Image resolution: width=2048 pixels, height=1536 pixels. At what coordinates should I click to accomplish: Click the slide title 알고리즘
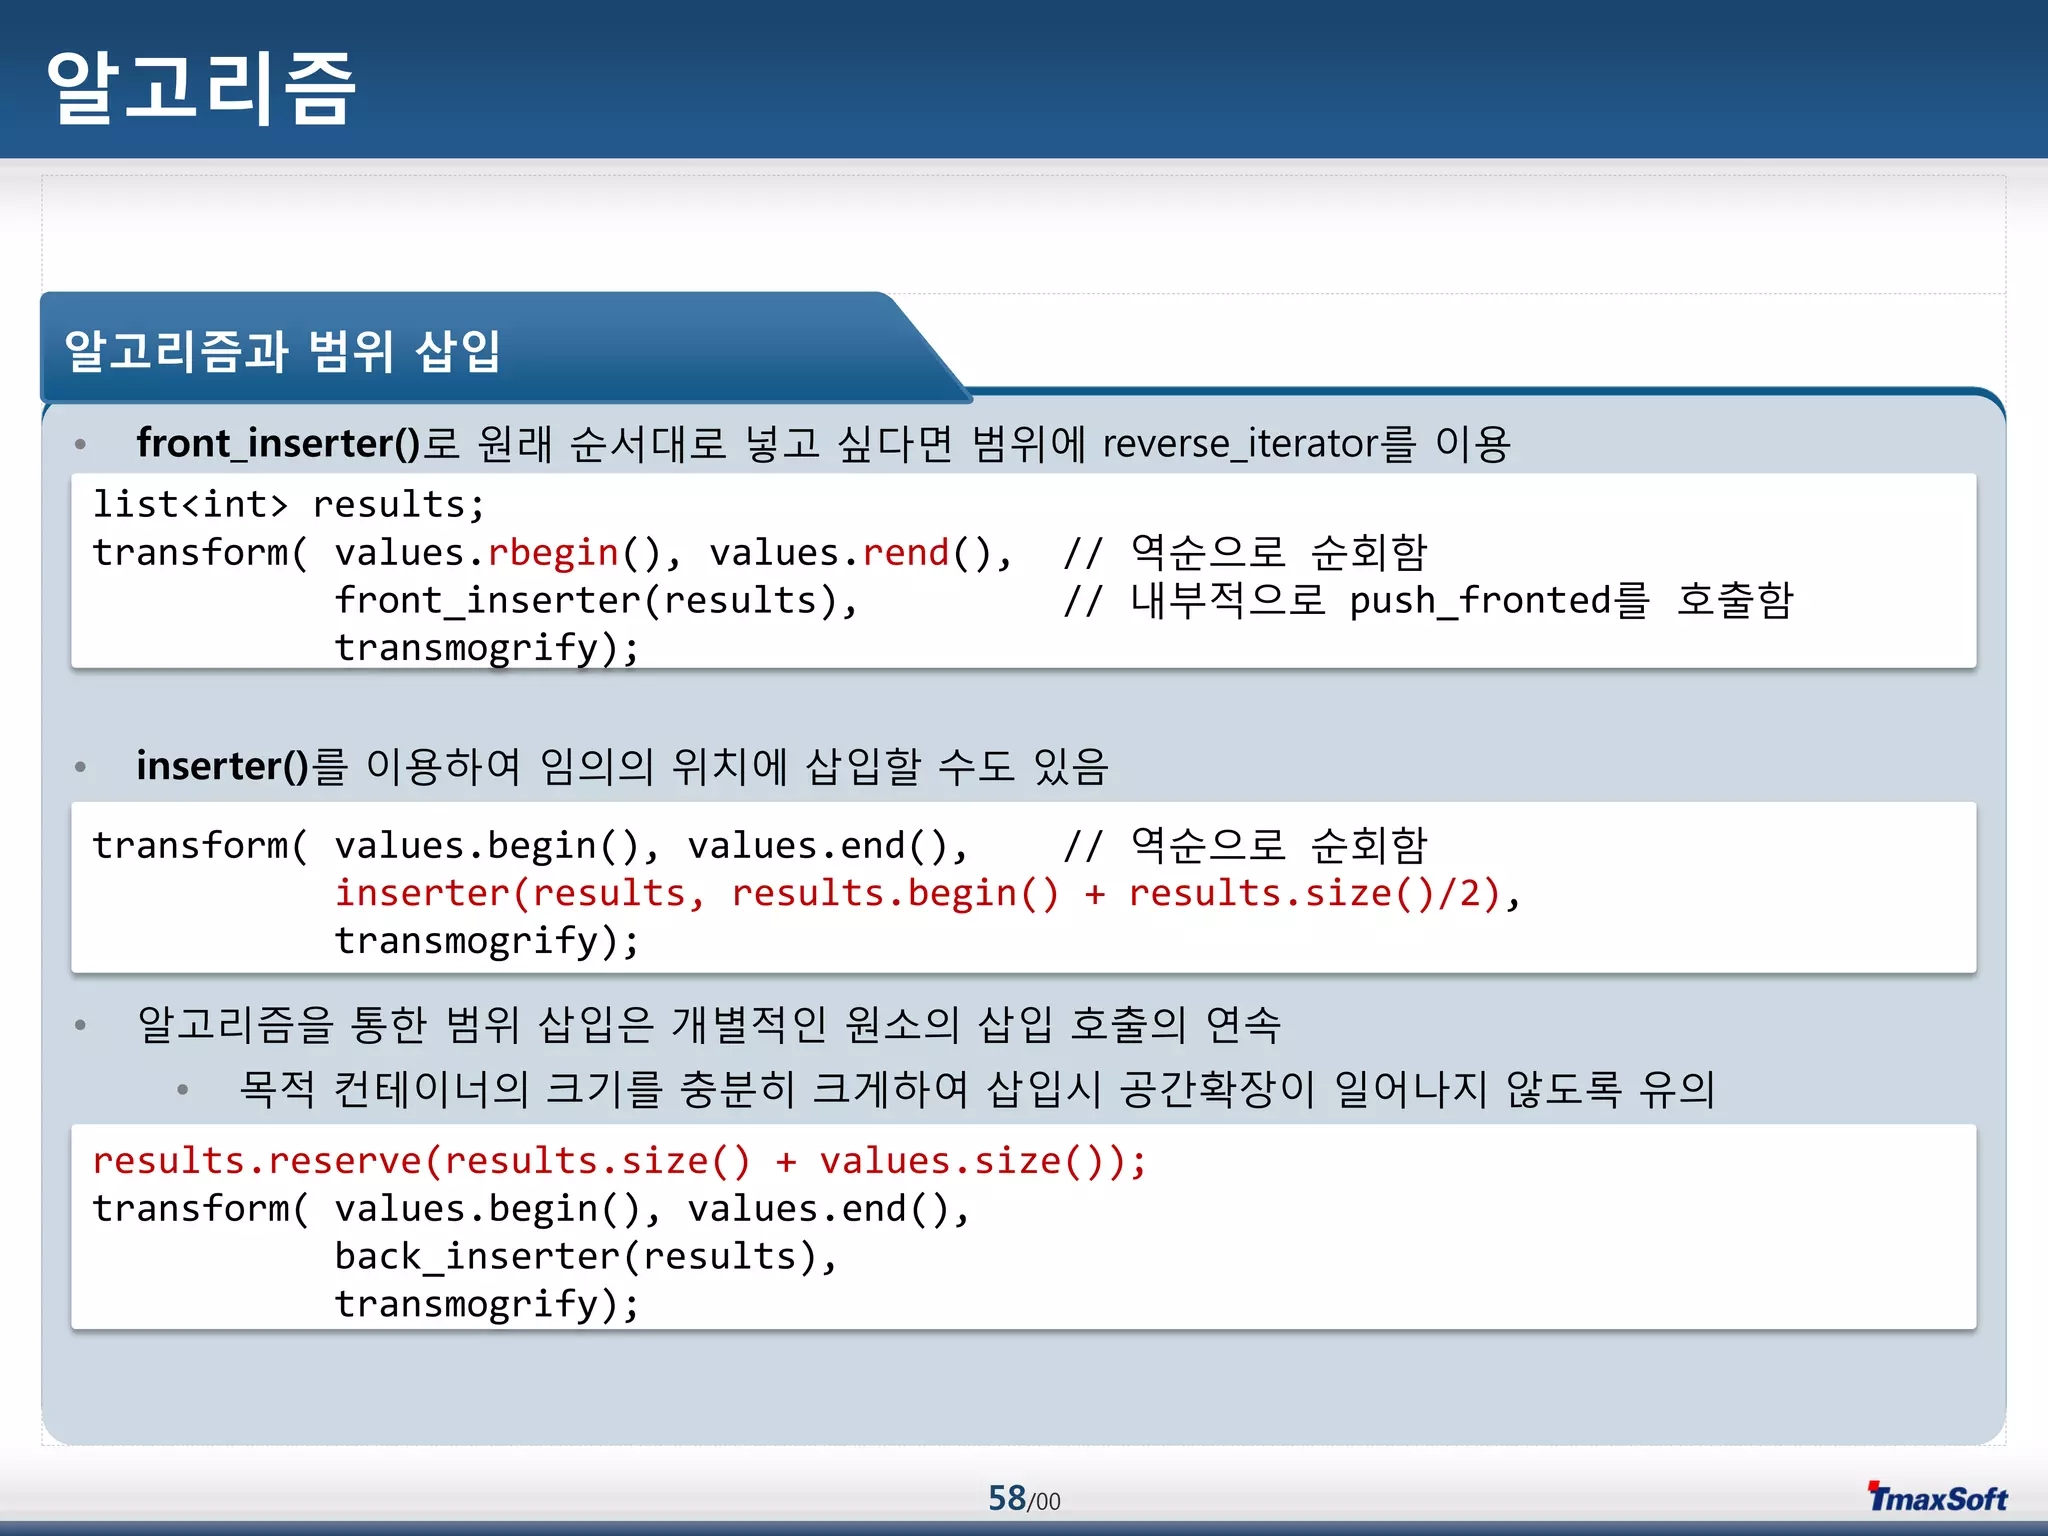click(x=201, y=88)
